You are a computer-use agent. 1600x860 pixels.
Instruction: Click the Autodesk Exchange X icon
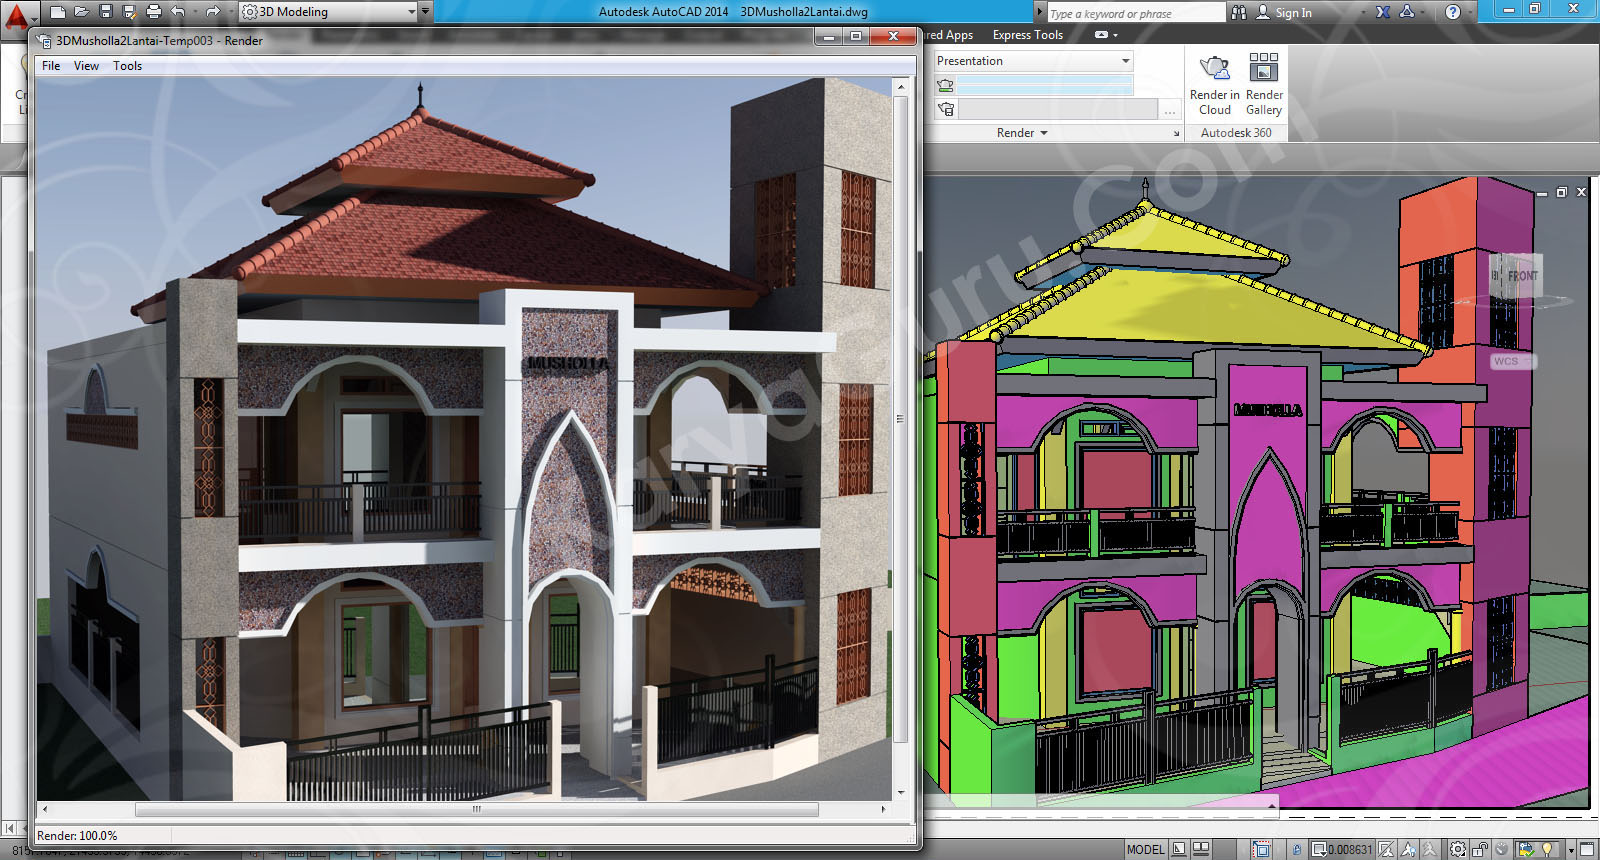click(1382, 12)
